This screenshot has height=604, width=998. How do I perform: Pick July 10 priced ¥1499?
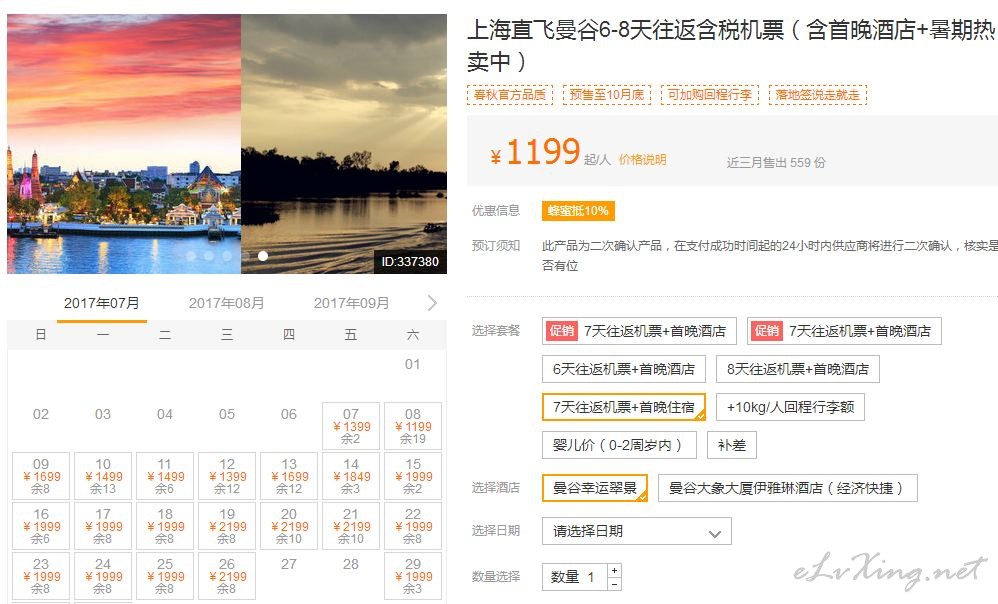[x=103, y=476]
